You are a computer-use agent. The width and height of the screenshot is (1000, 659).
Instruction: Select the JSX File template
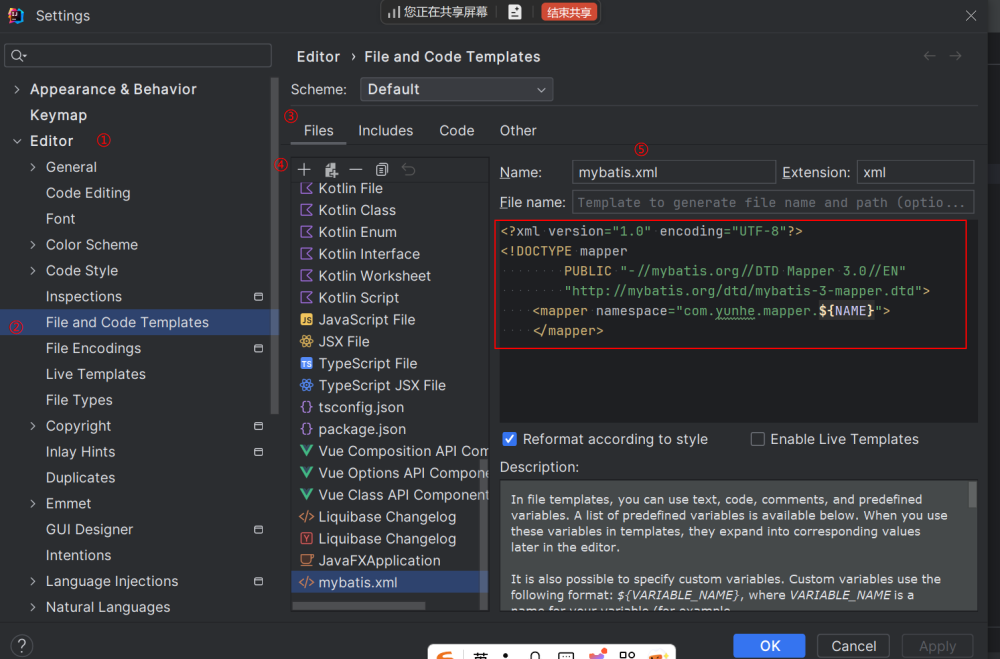pyautogui.click(x=343, y=341)
